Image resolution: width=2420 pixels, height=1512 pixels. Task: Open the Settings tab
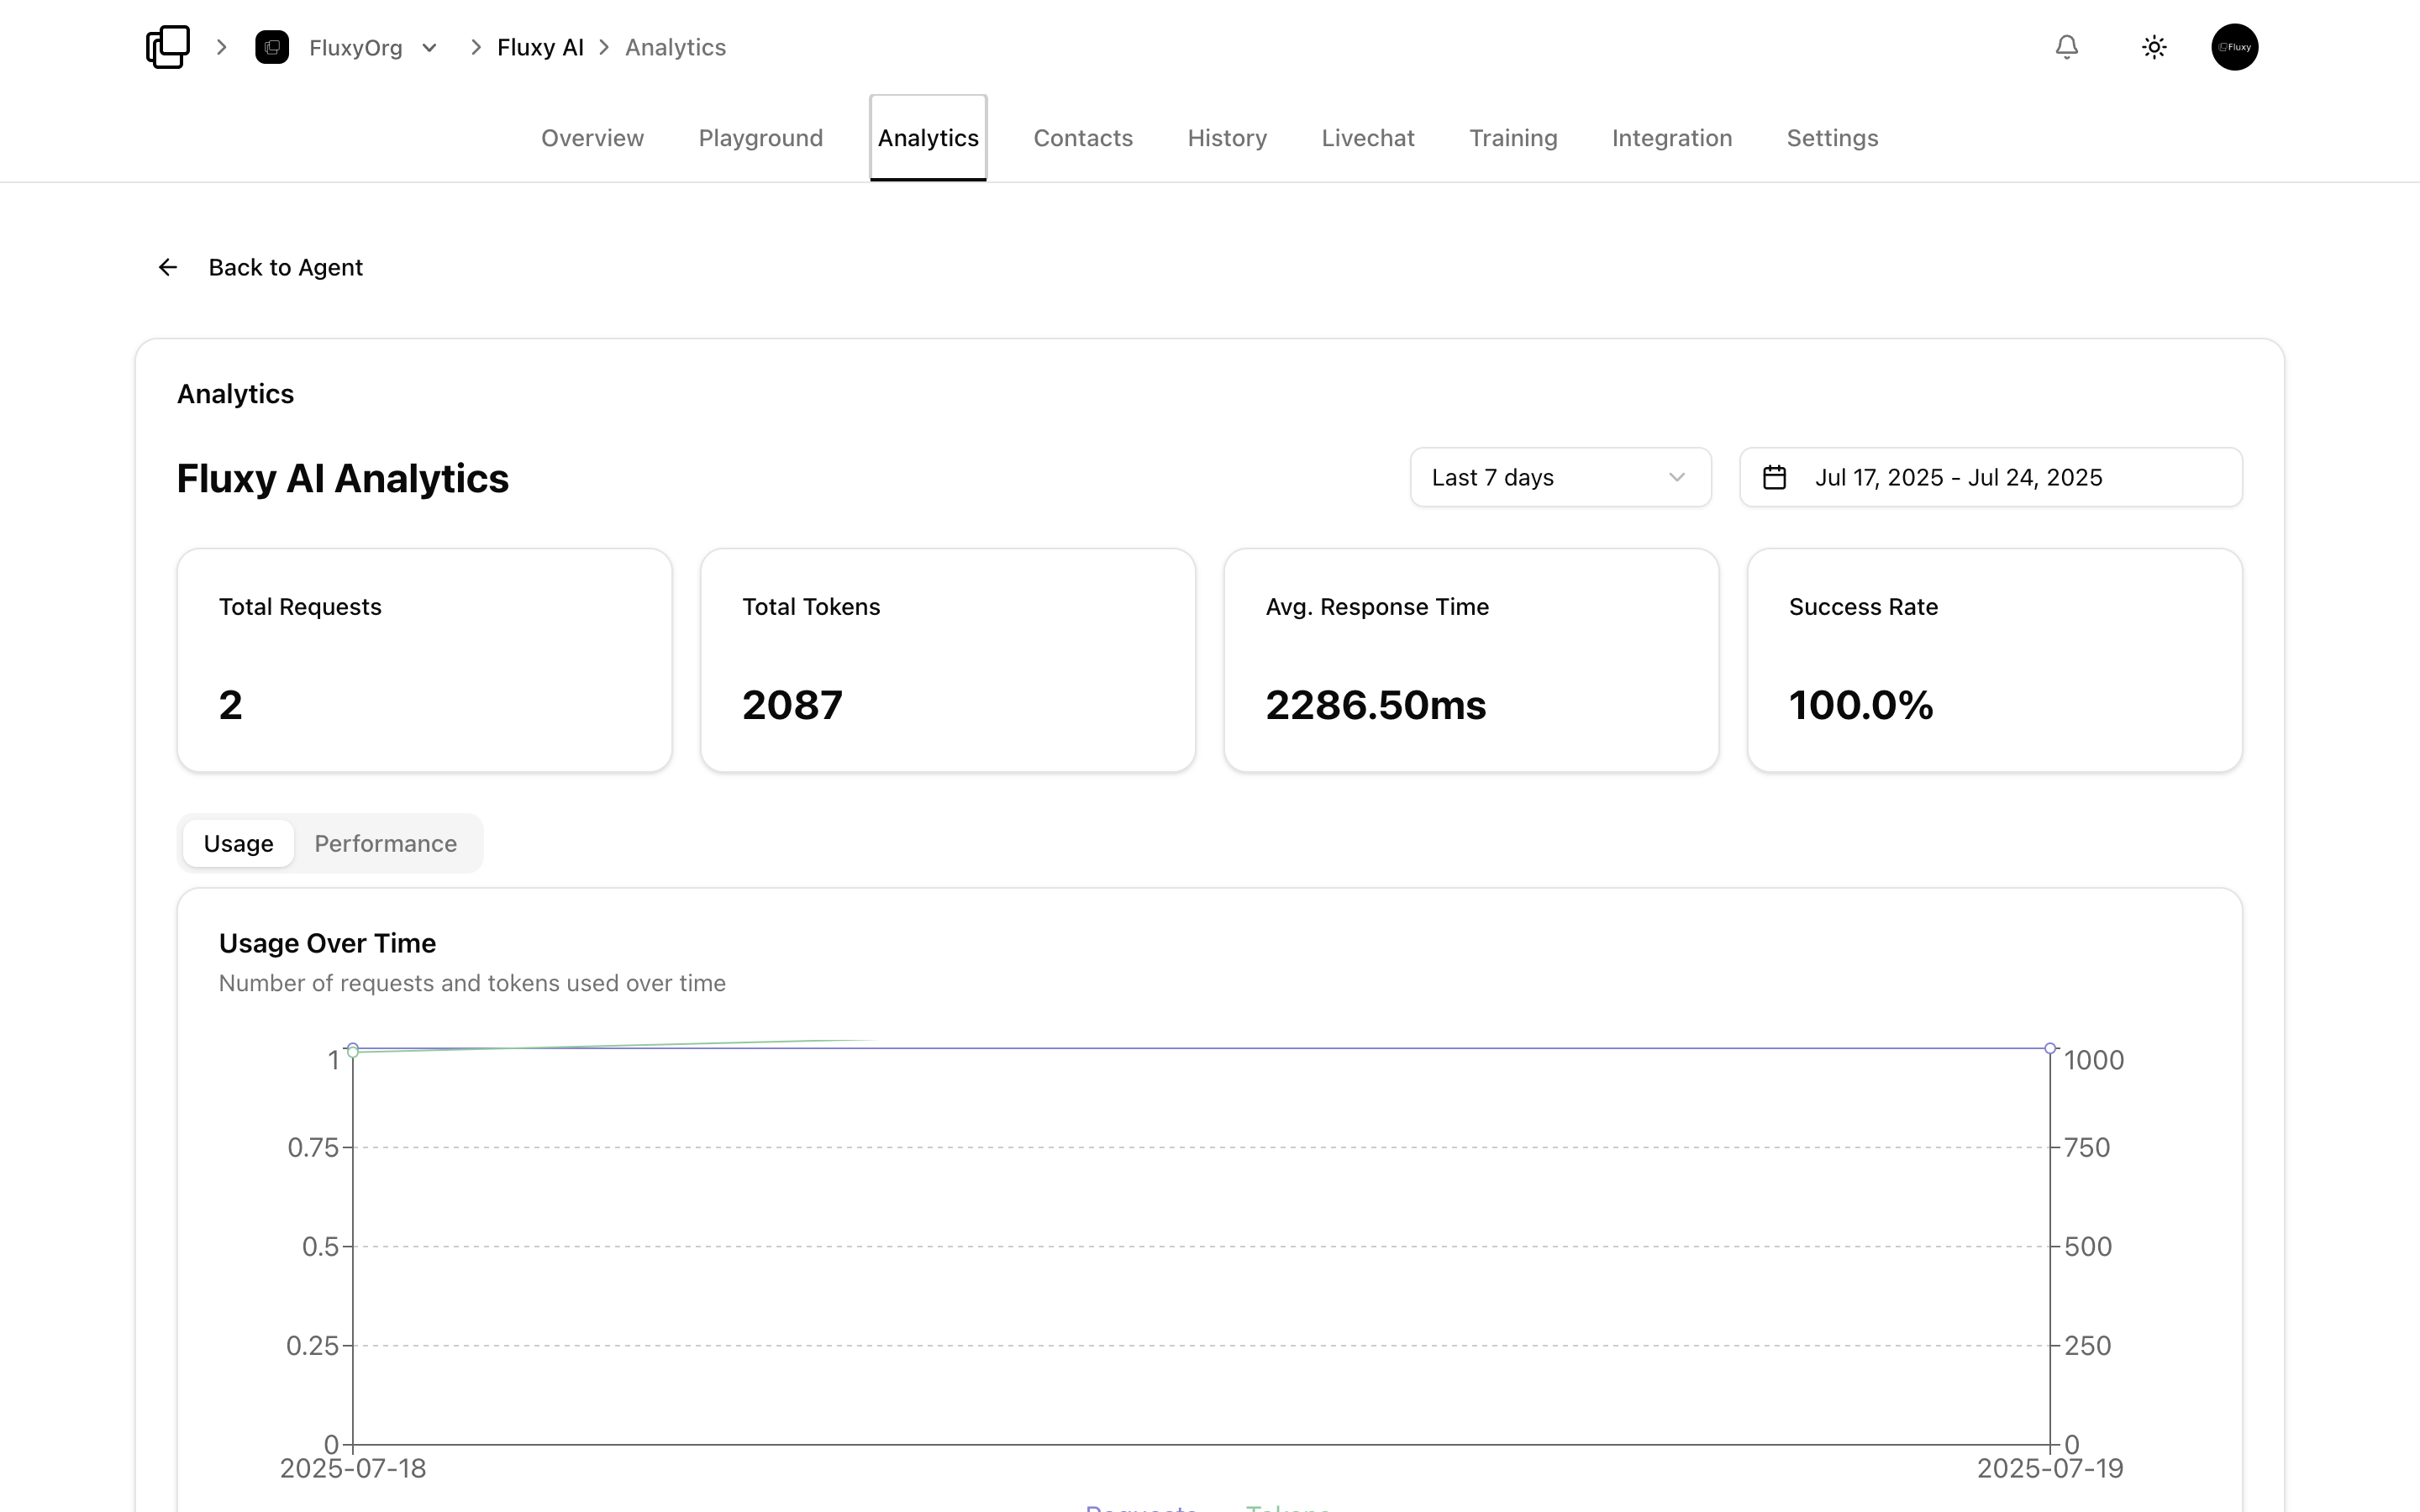(x=1832, y=138)
